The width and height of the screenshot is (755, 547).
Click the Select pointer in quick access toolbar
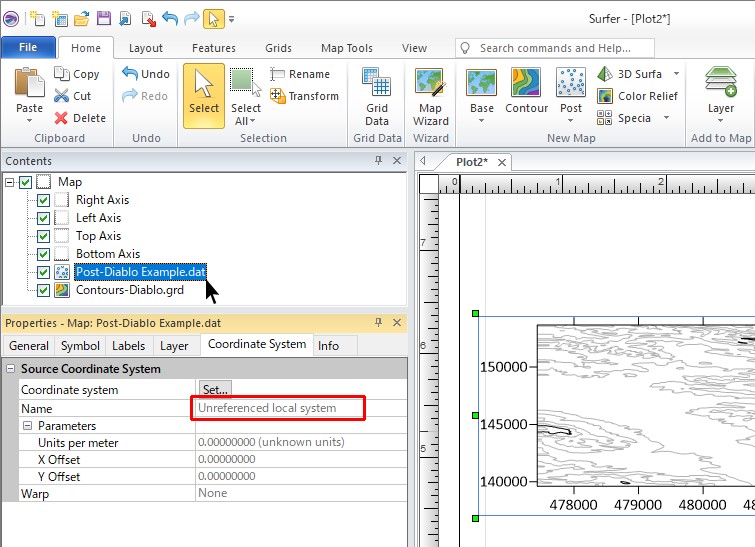pos(213,19)
